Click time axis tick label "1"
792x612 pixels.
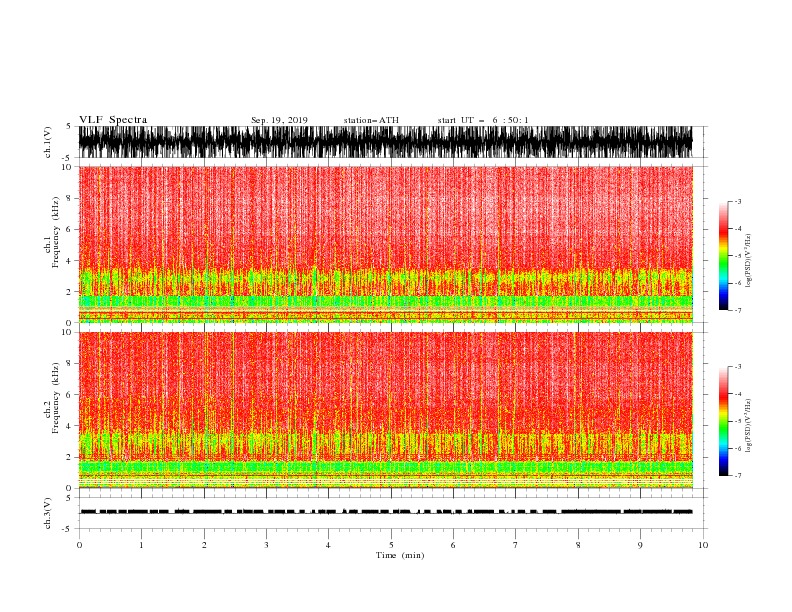pyautogui.click(x=141, y=545)
